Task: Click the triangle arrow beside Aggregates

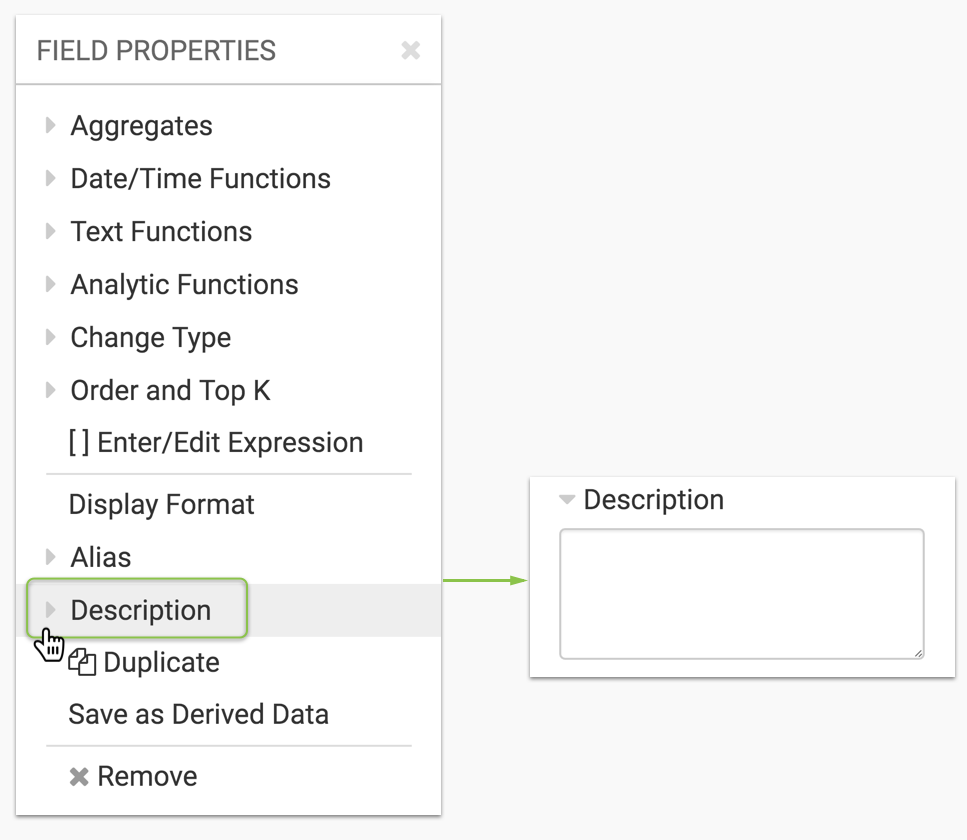Action: (x=50, y=126)
